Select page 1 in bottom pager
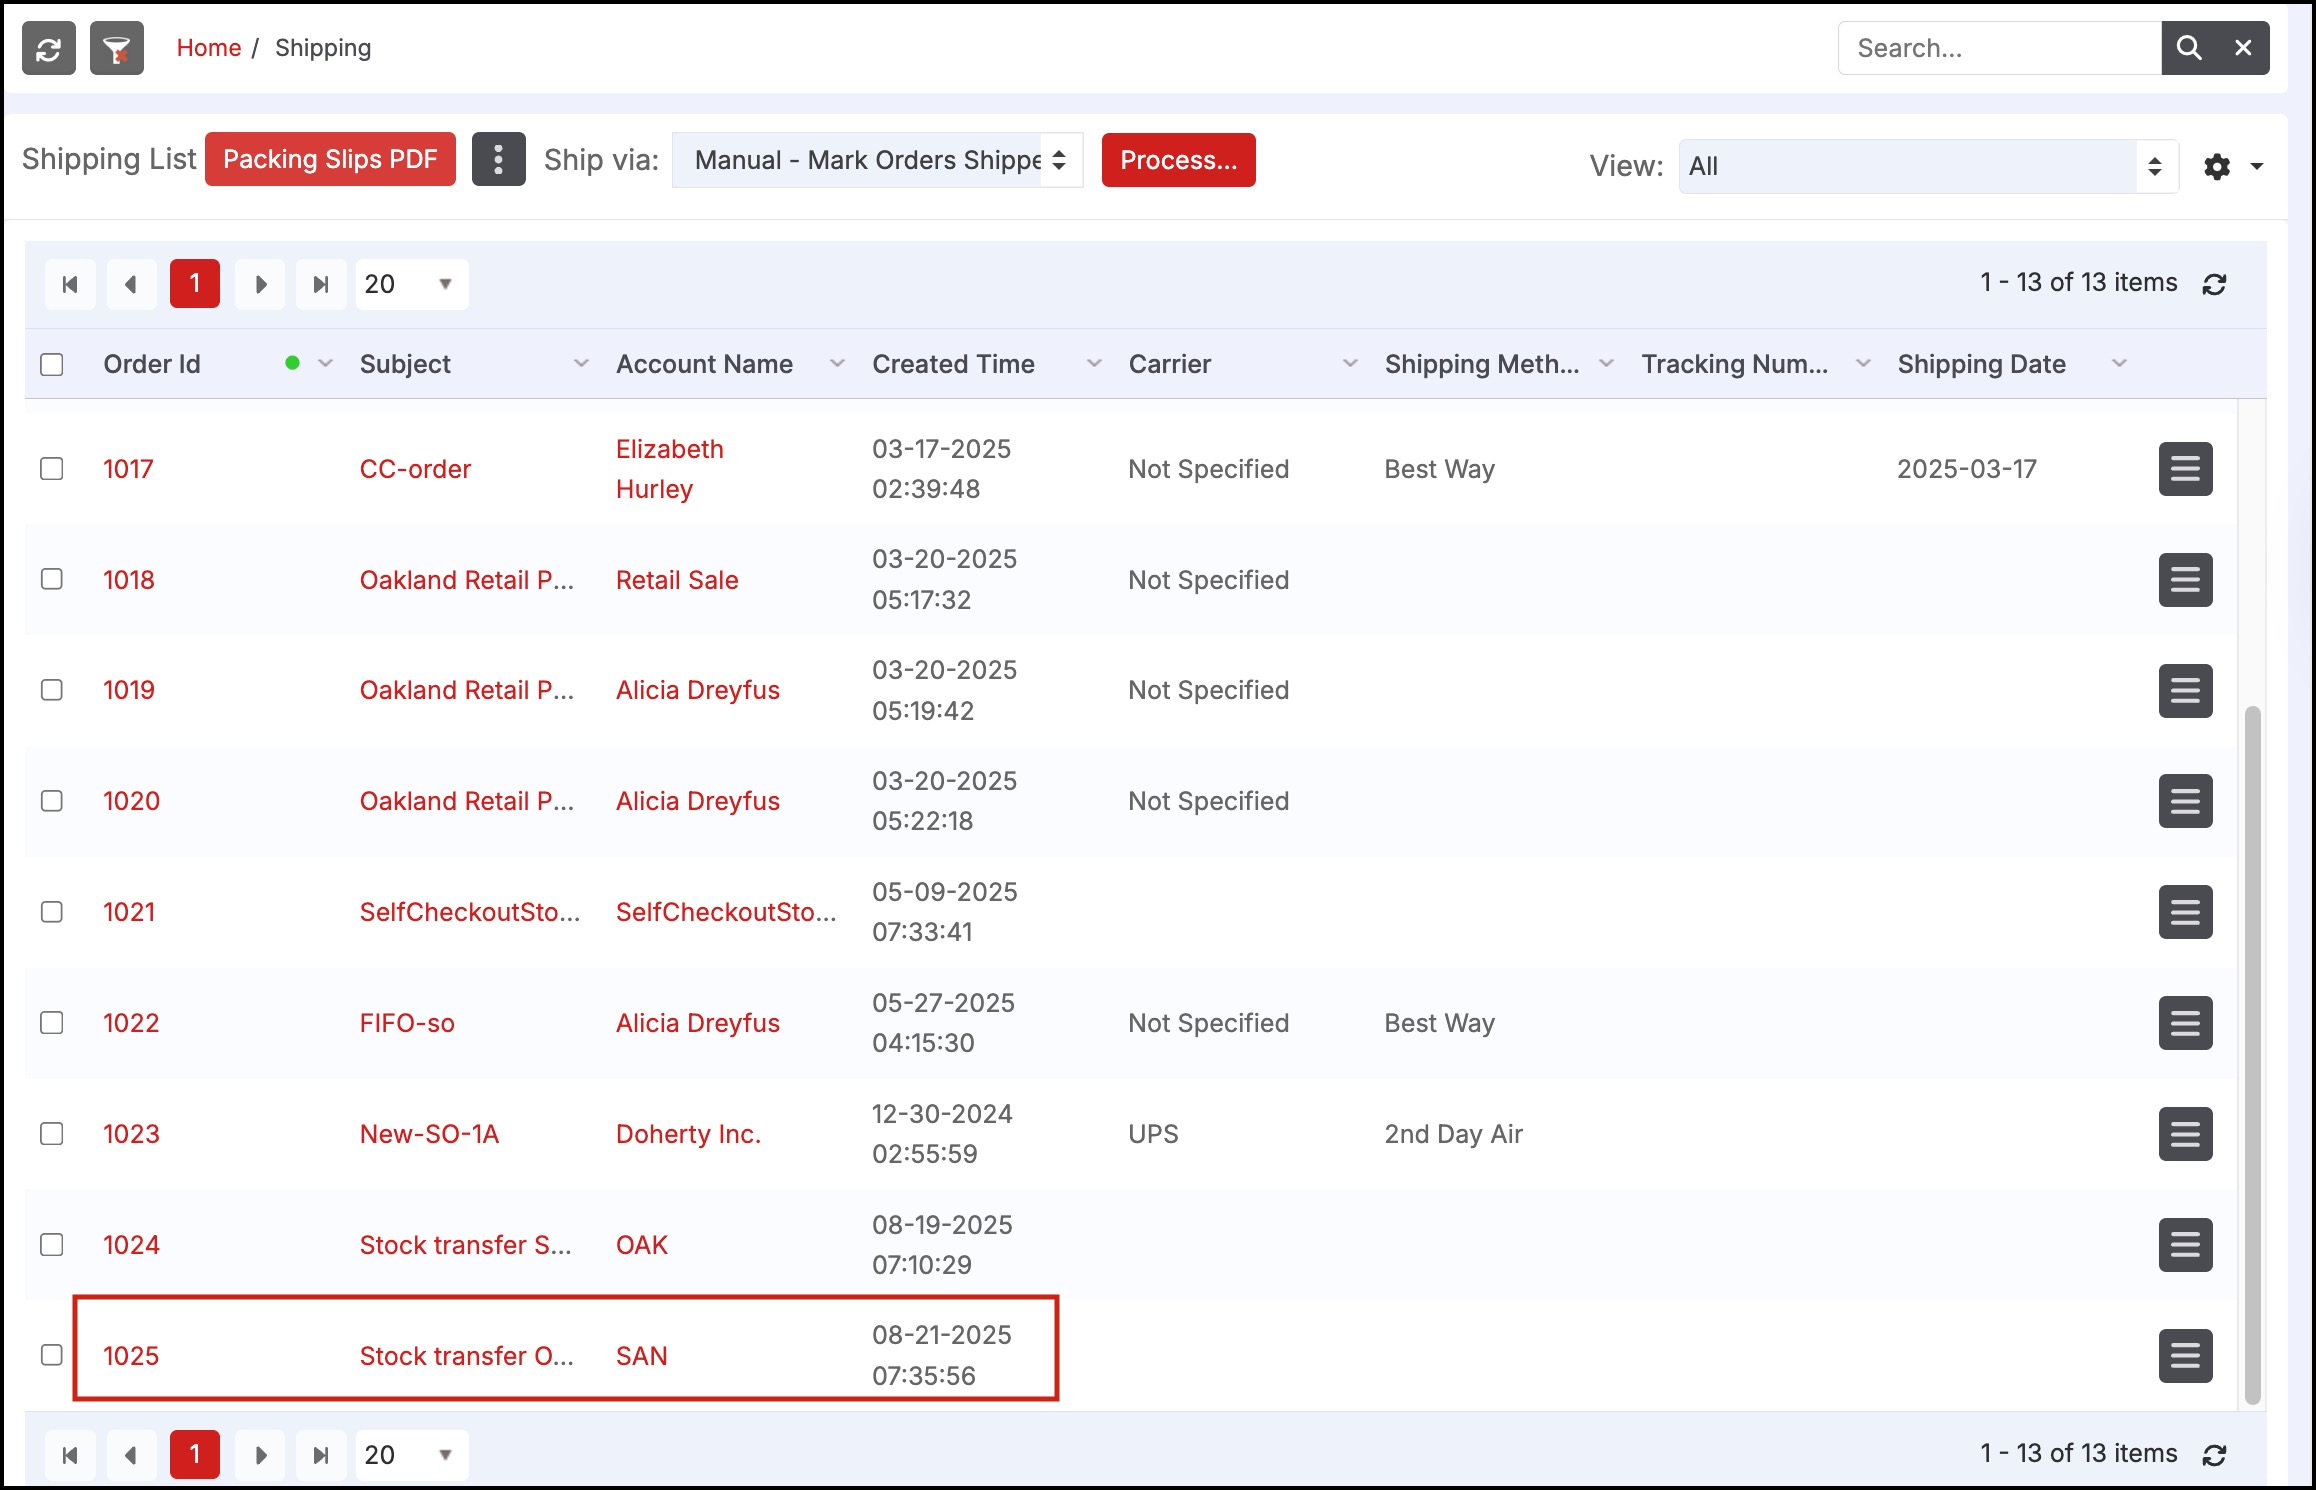The image size is (2316, 1490). pos(195,1455)
